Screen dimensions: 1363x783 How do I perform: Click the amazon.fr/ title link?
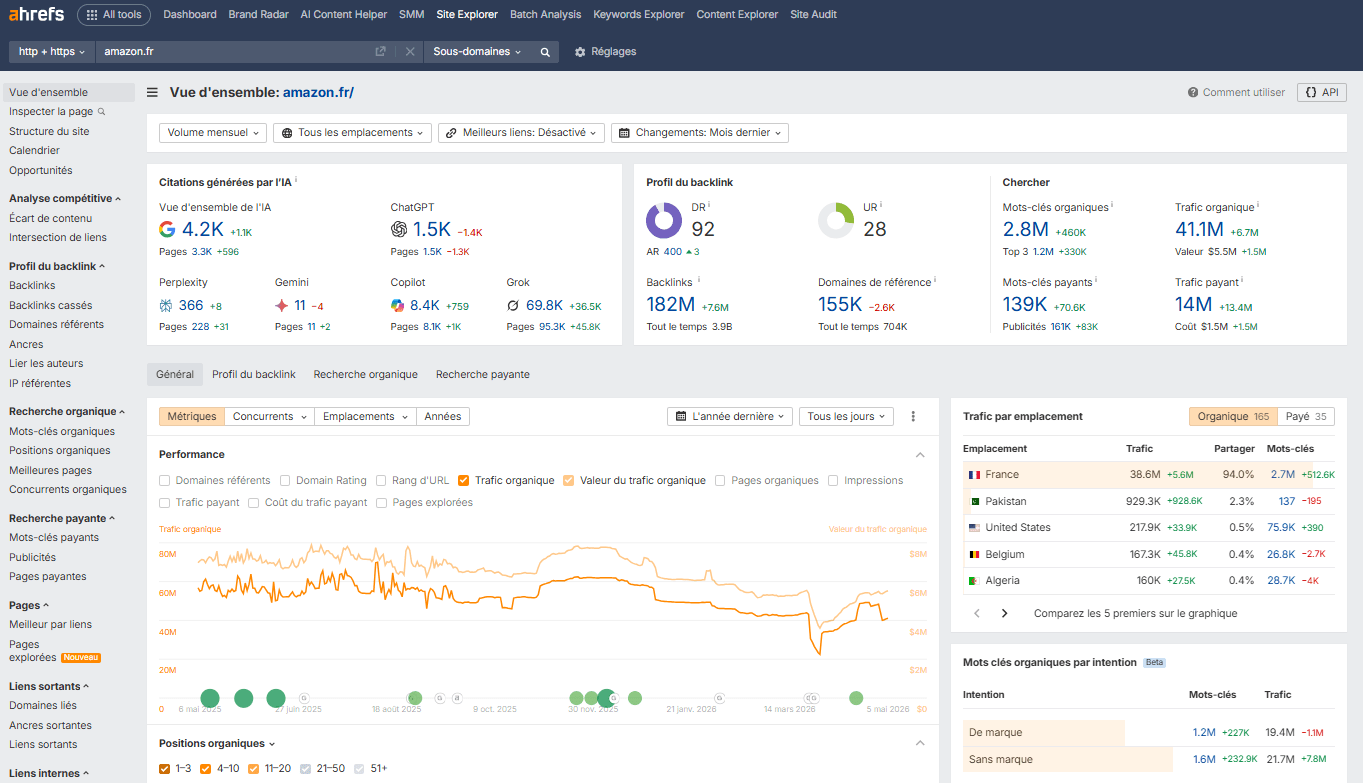pyautogui.click(x=318, y=93)
